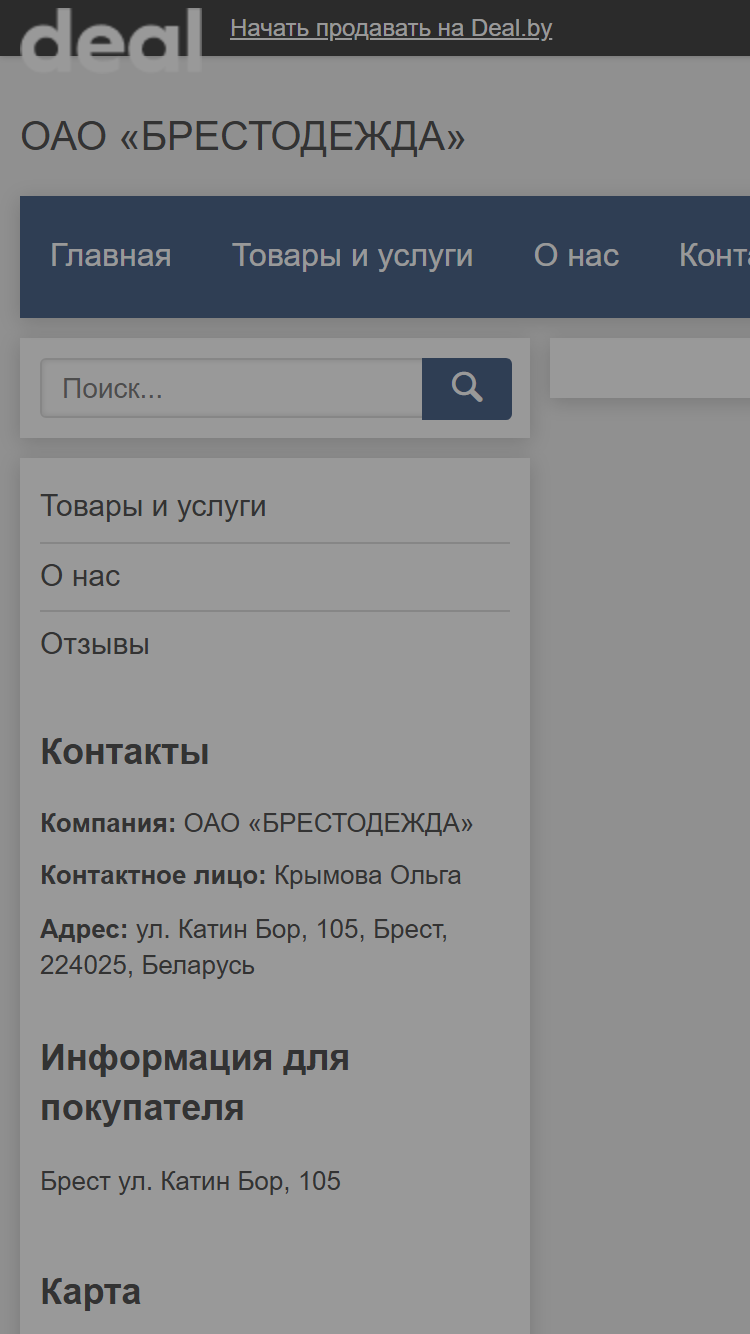This screenshot has width=750, height=1334.
Task: Click the Карта heading
Action: coord(90,1292)
